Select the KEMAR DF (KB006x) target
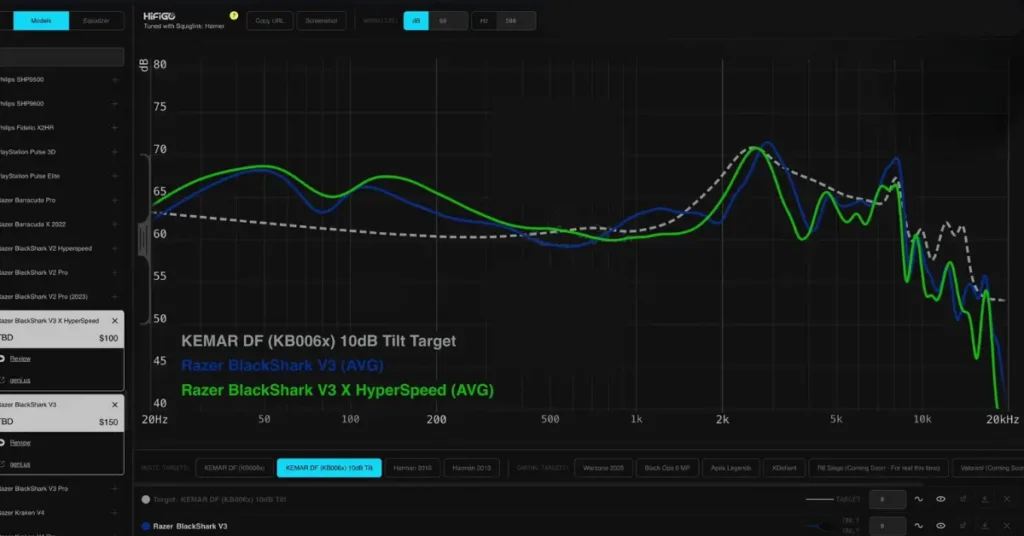This screenshot has height=536, width=1024. 234,468
